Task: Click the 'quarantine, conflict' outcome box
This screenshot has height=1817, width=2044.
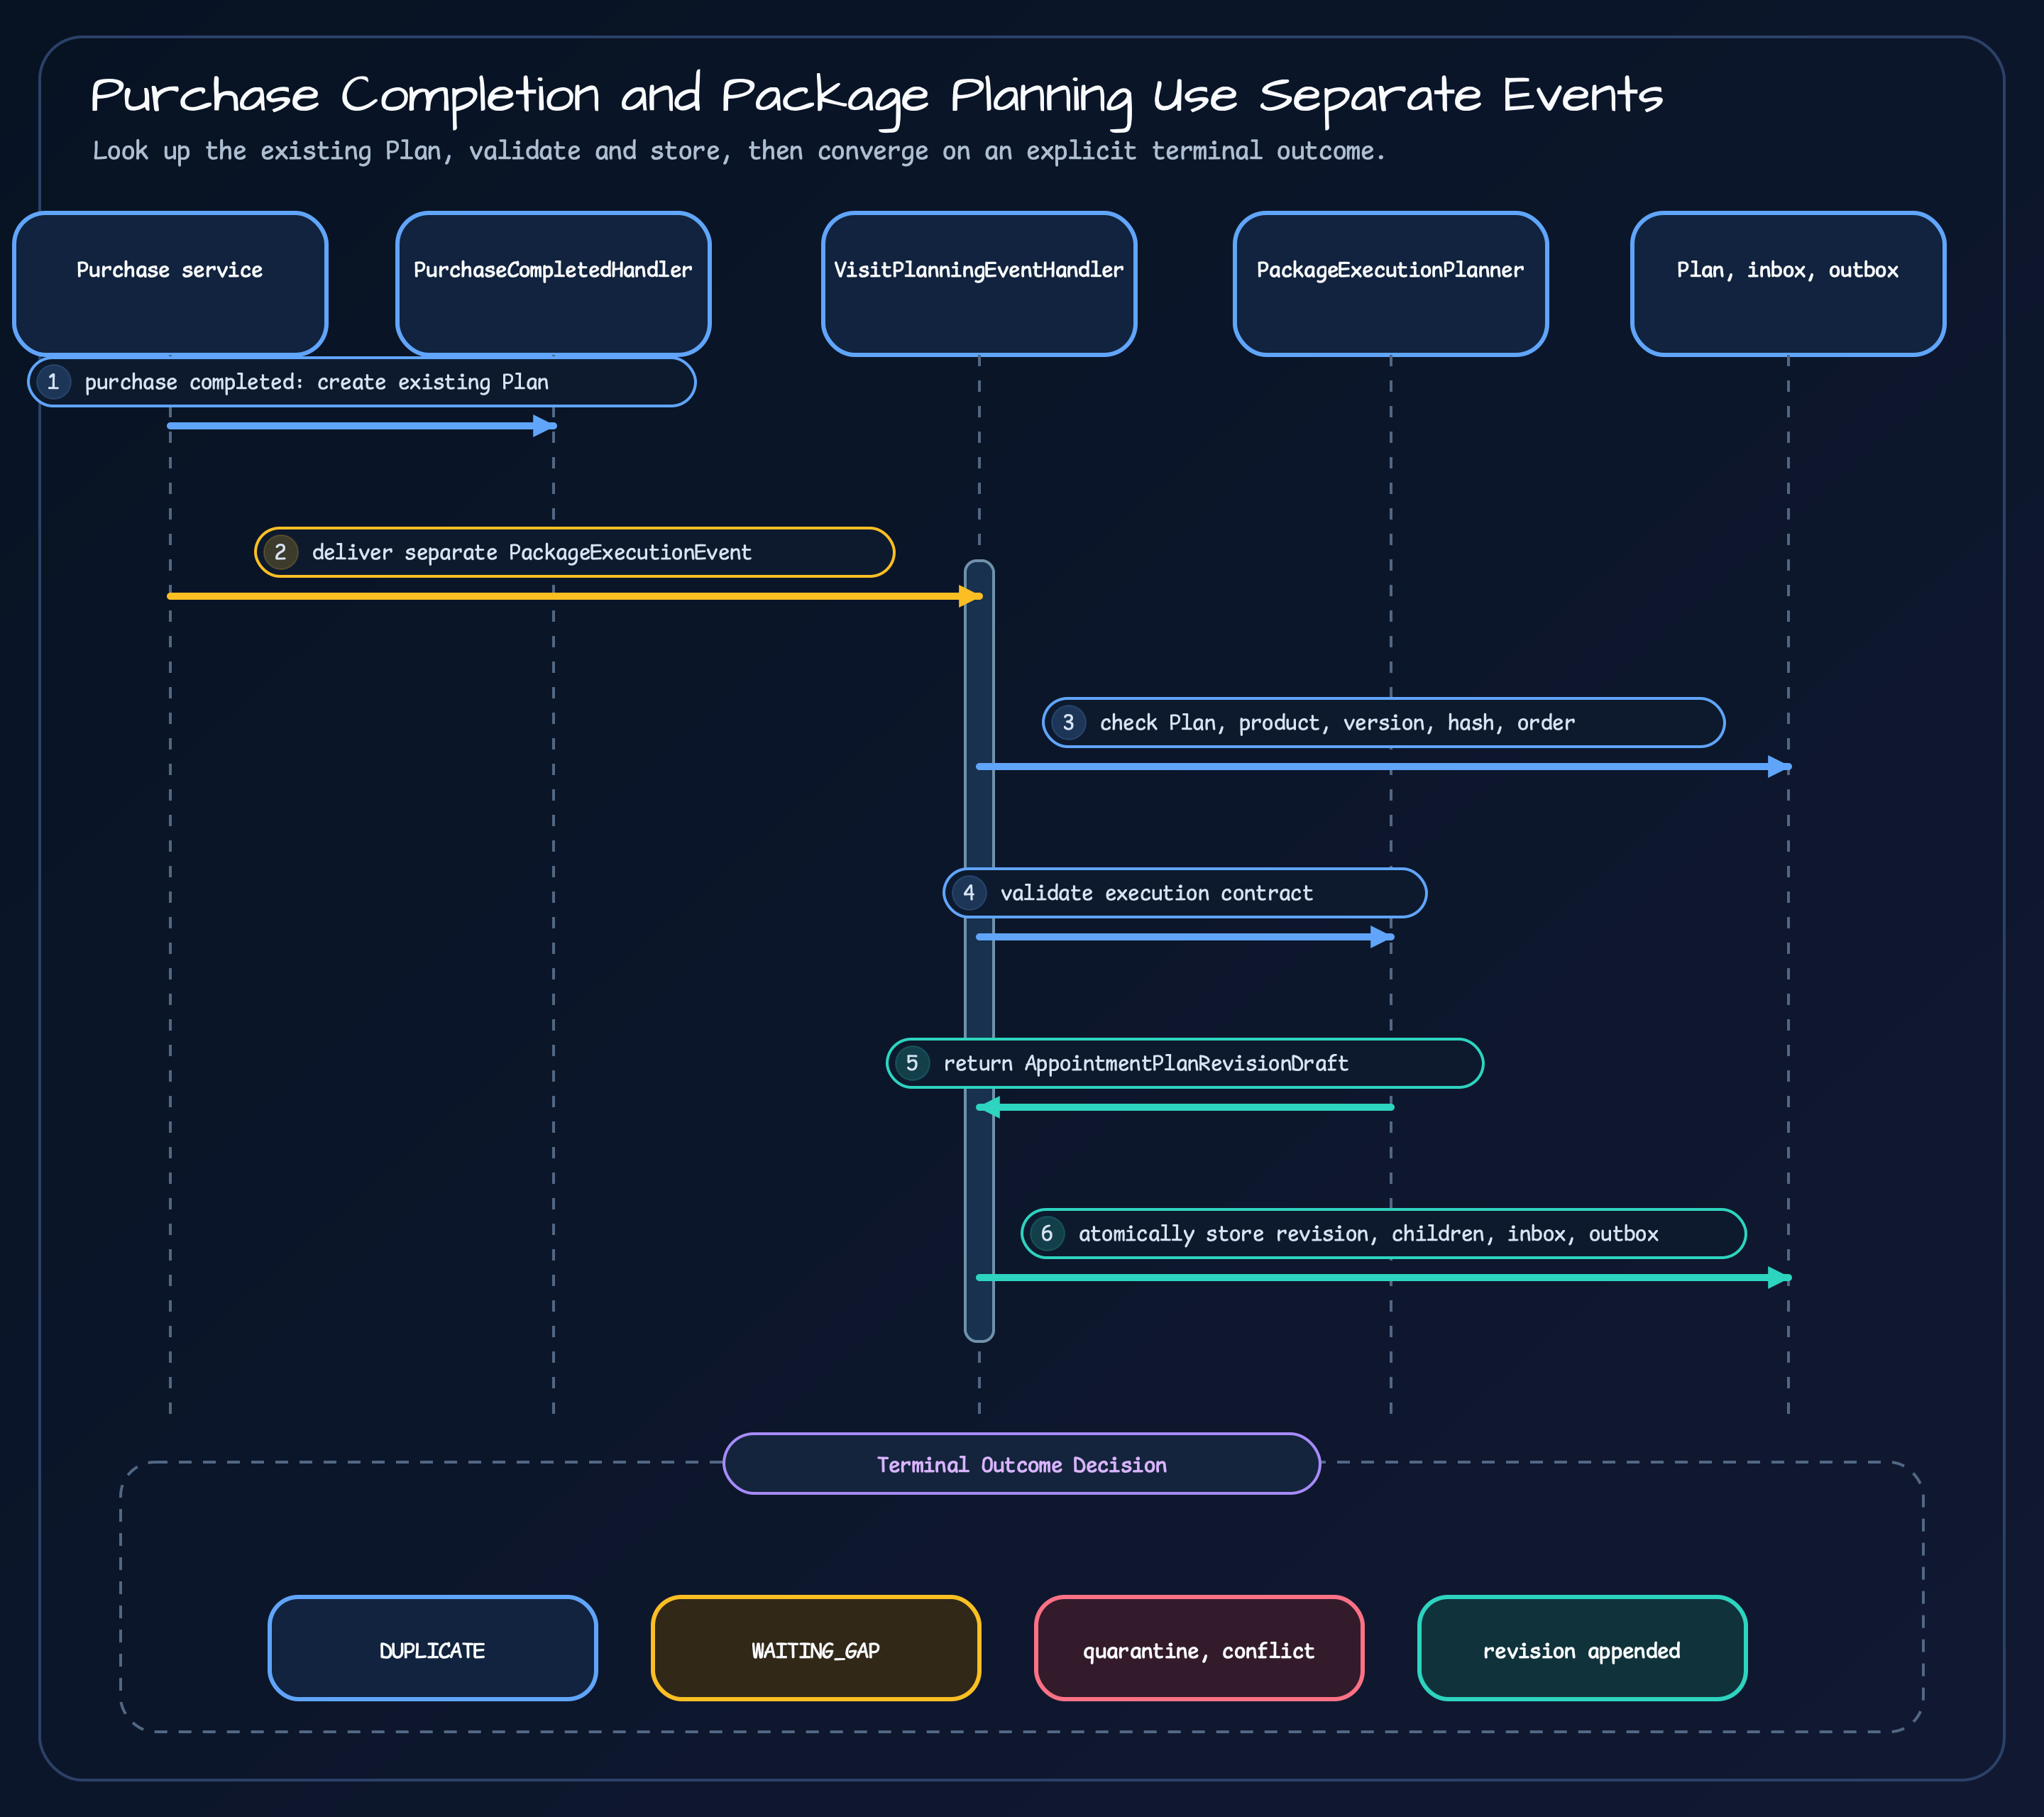Action: click(1199, 1648)
